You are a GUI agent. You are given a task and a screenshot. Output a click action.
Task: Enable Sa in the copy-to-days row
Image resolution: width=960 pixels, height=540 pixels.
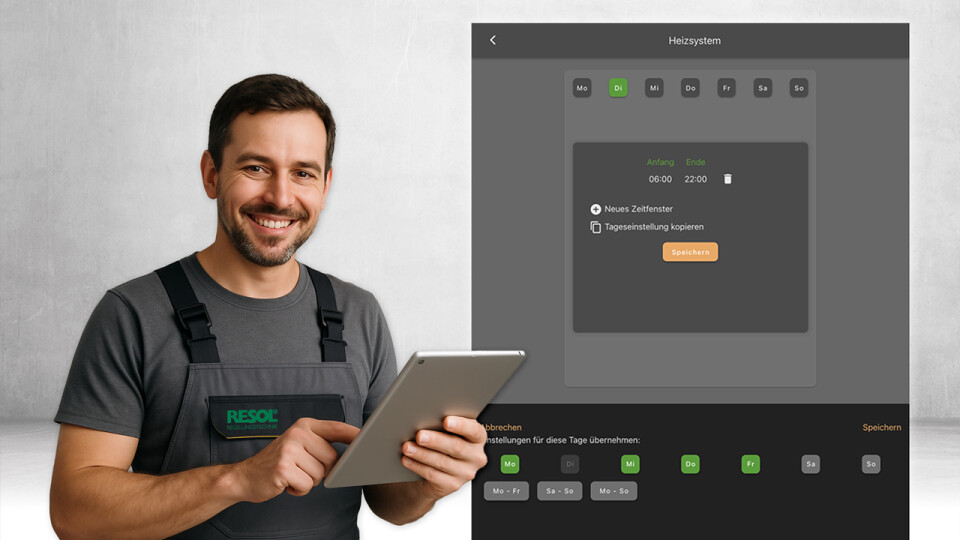(x=810, y=464)
